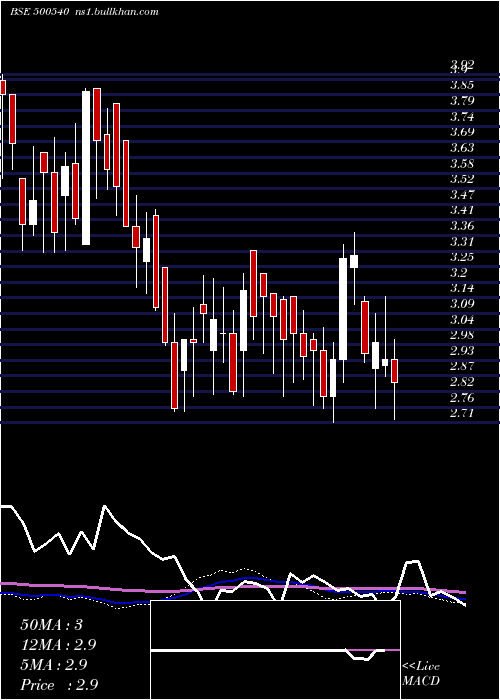
Task: Click the 3.74 price level label
Action: [x=462, y=117]
